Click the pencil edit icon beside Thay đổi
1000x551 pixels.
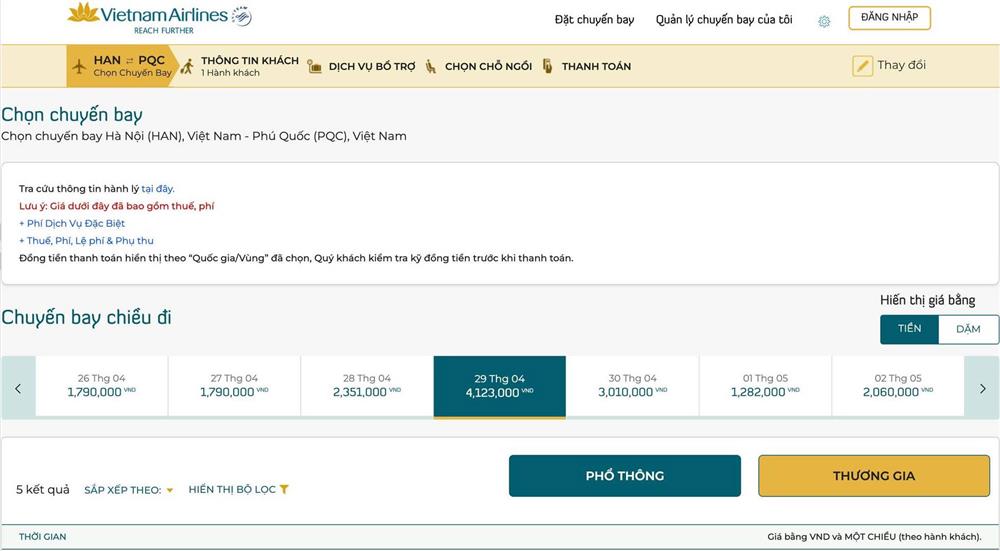(x=862, y=66)
